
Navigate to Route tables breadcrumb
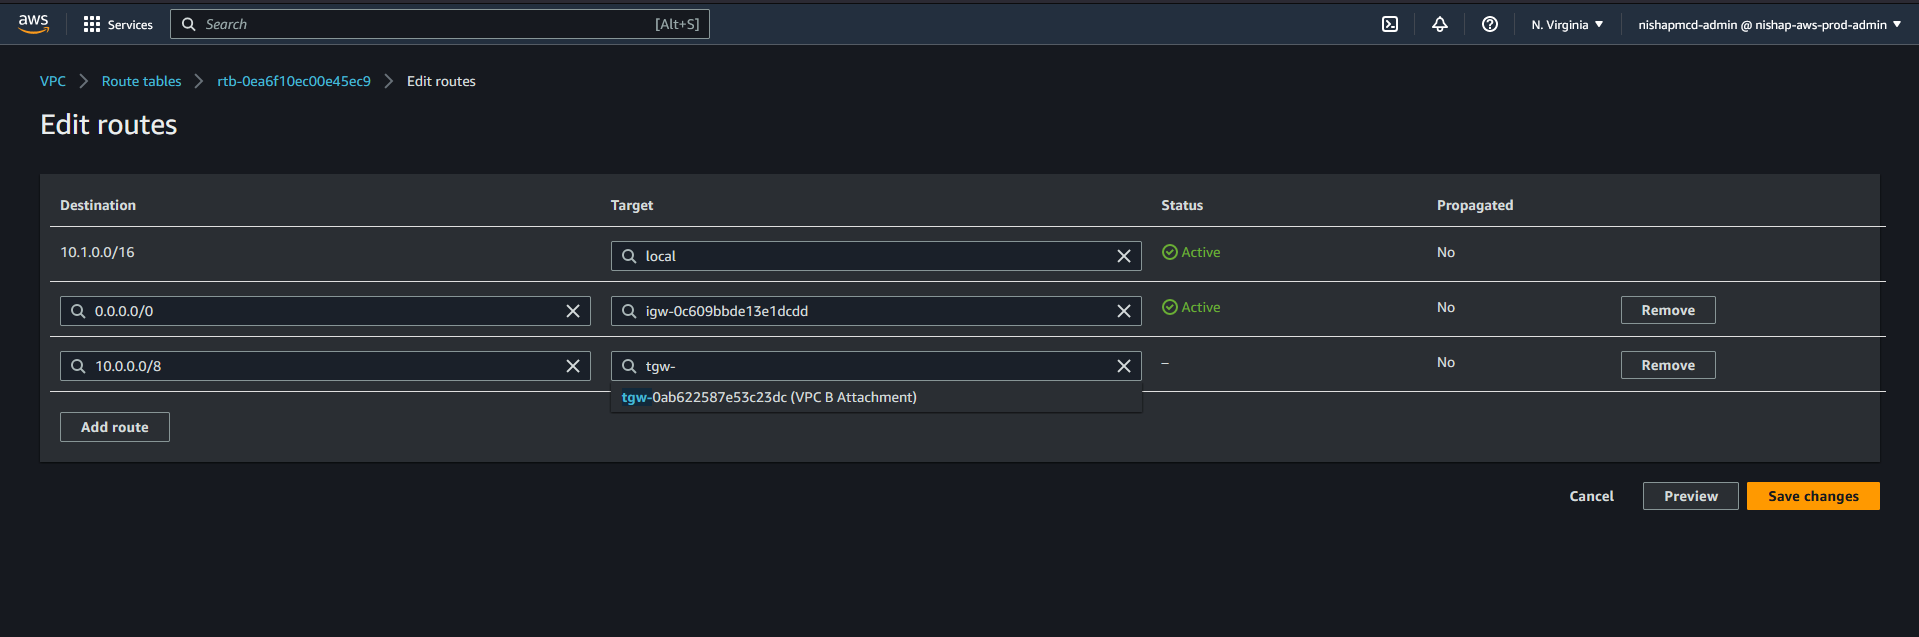[141, 81]
